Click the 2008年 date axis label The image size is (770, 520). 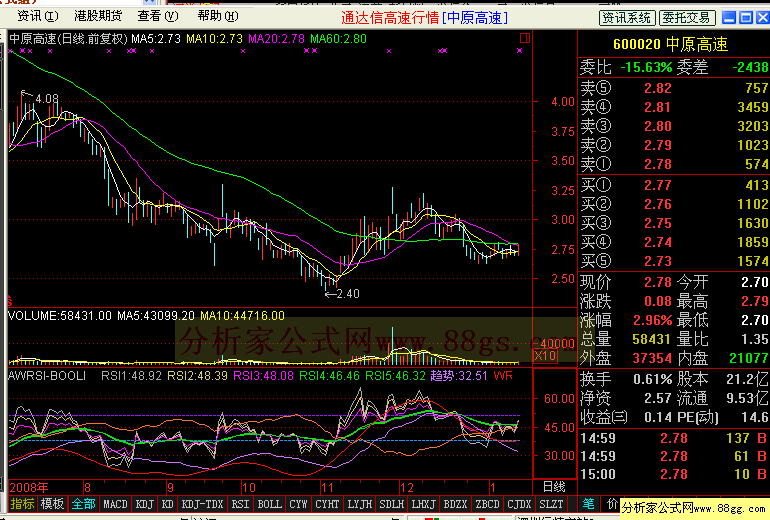point(29,488)
